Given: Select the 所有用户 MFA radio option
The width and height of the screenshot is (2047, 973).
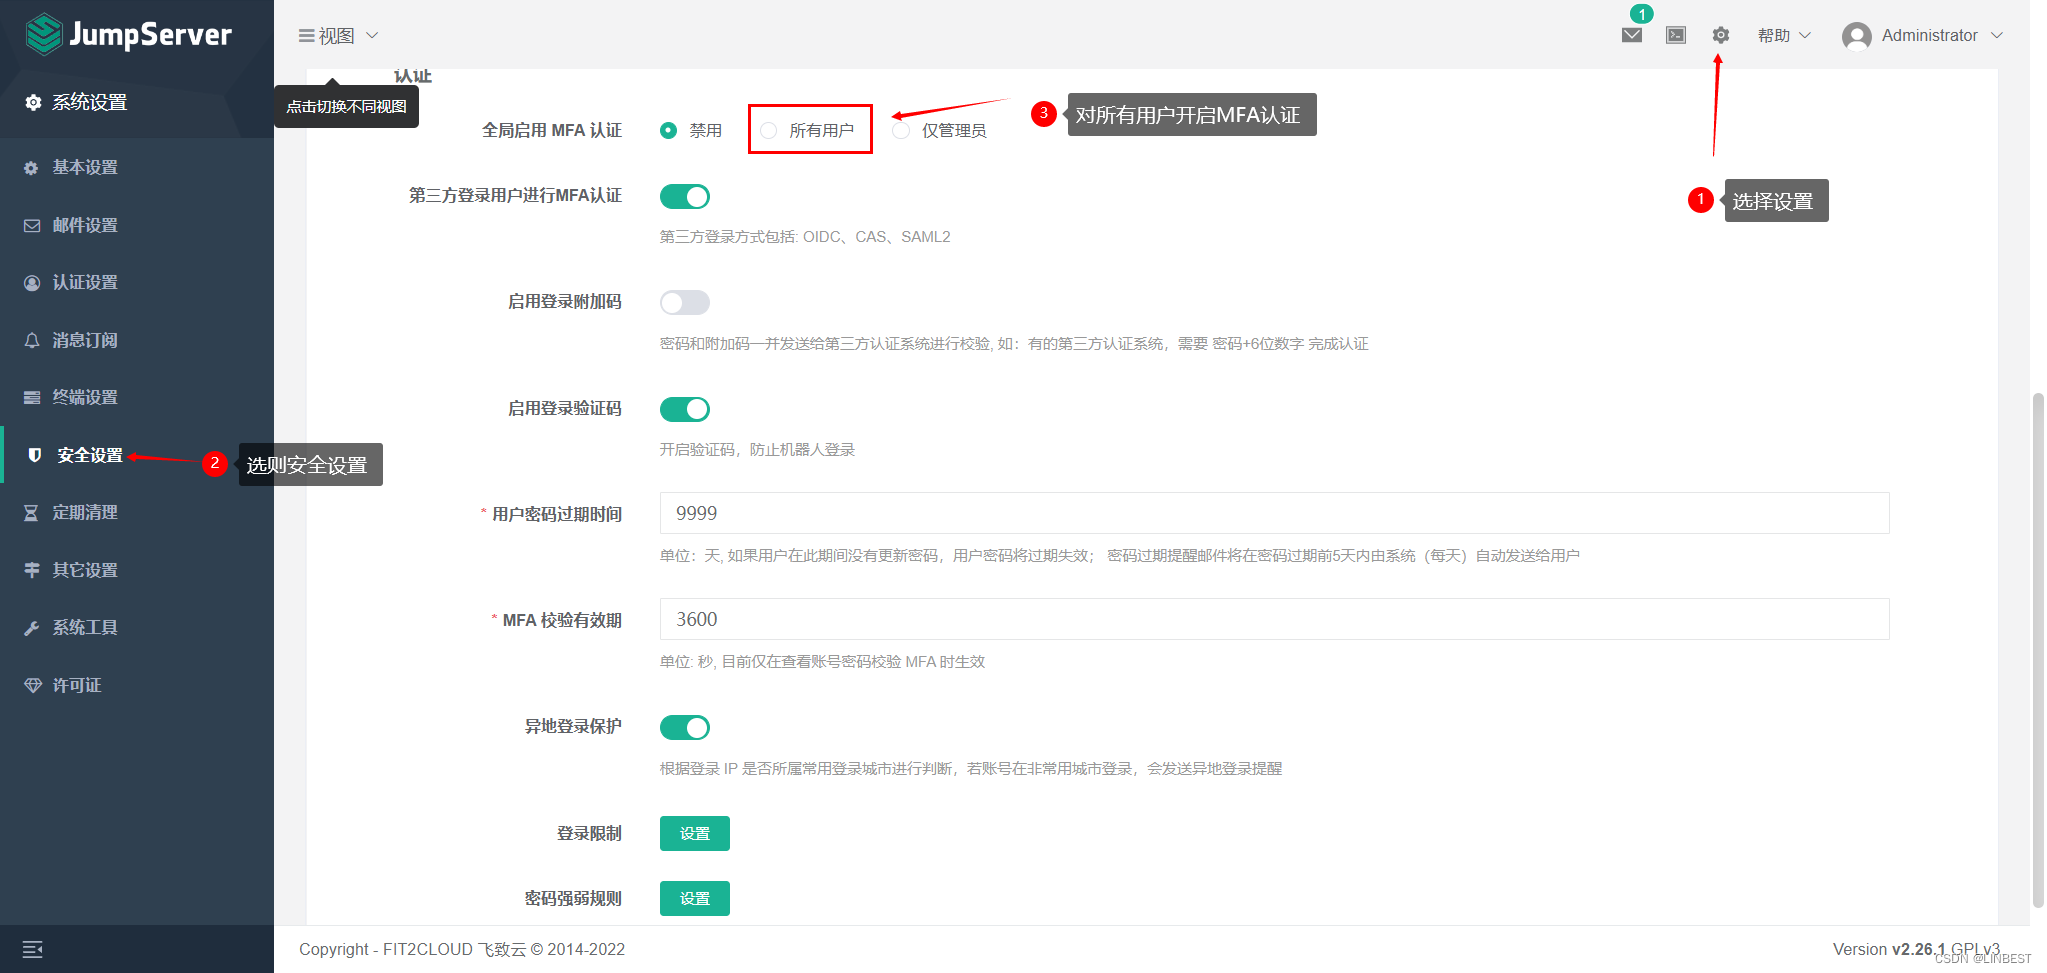Looking at the screenshot, I should [x=768, y=129].
